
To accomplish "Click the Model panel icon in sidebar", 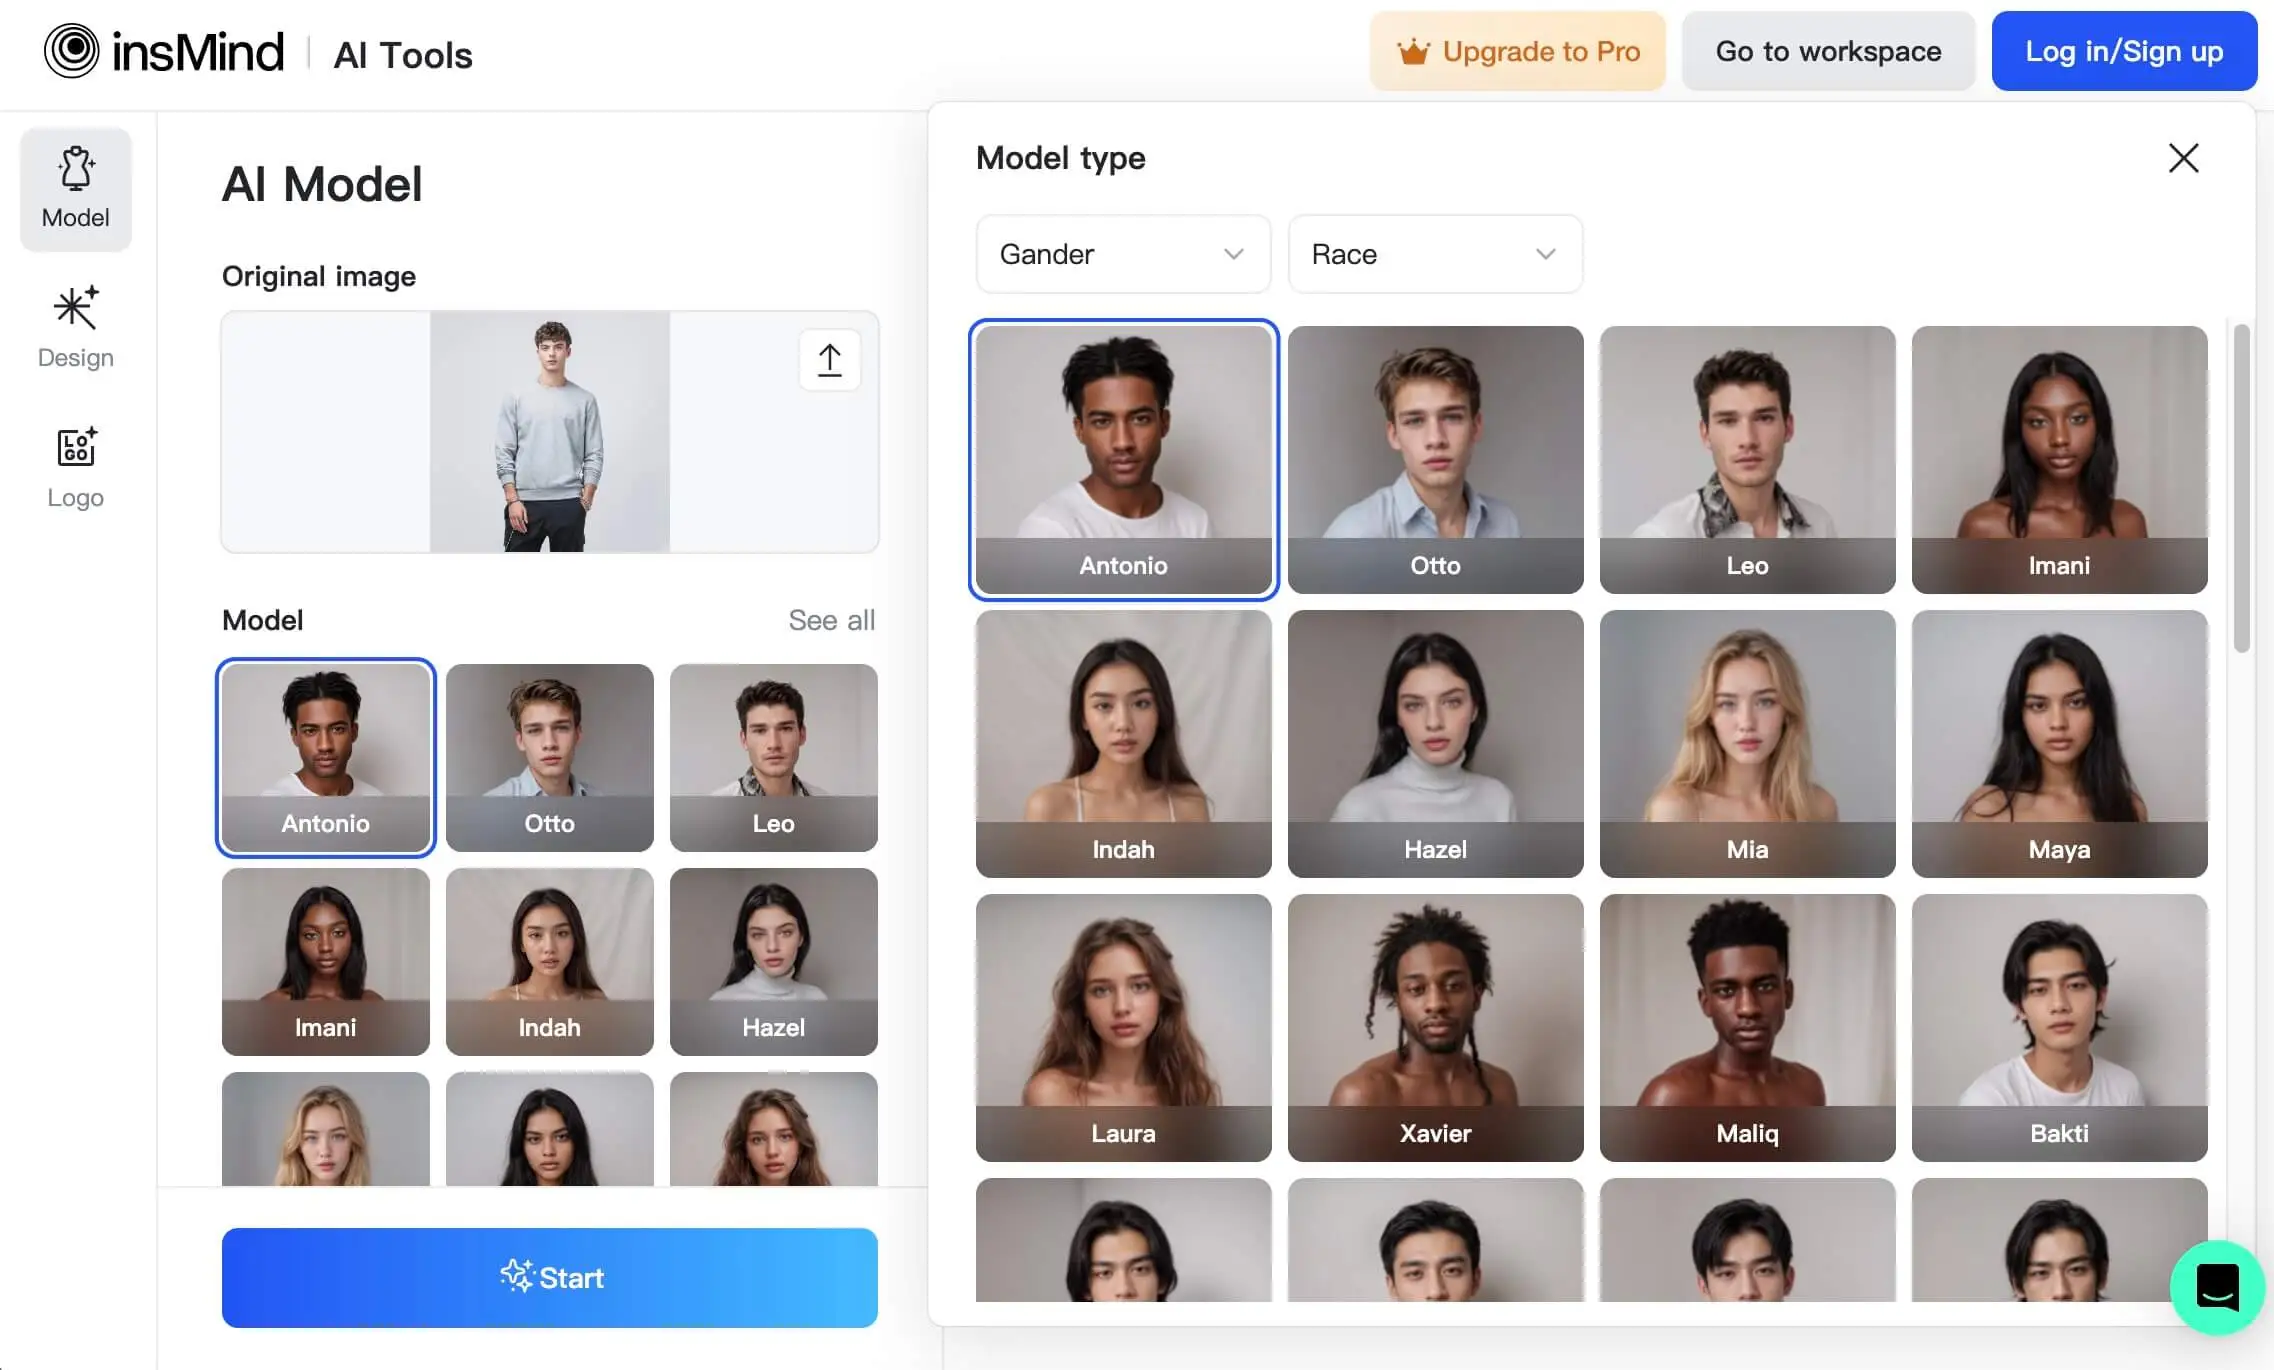I will click(x=75, y=182).
